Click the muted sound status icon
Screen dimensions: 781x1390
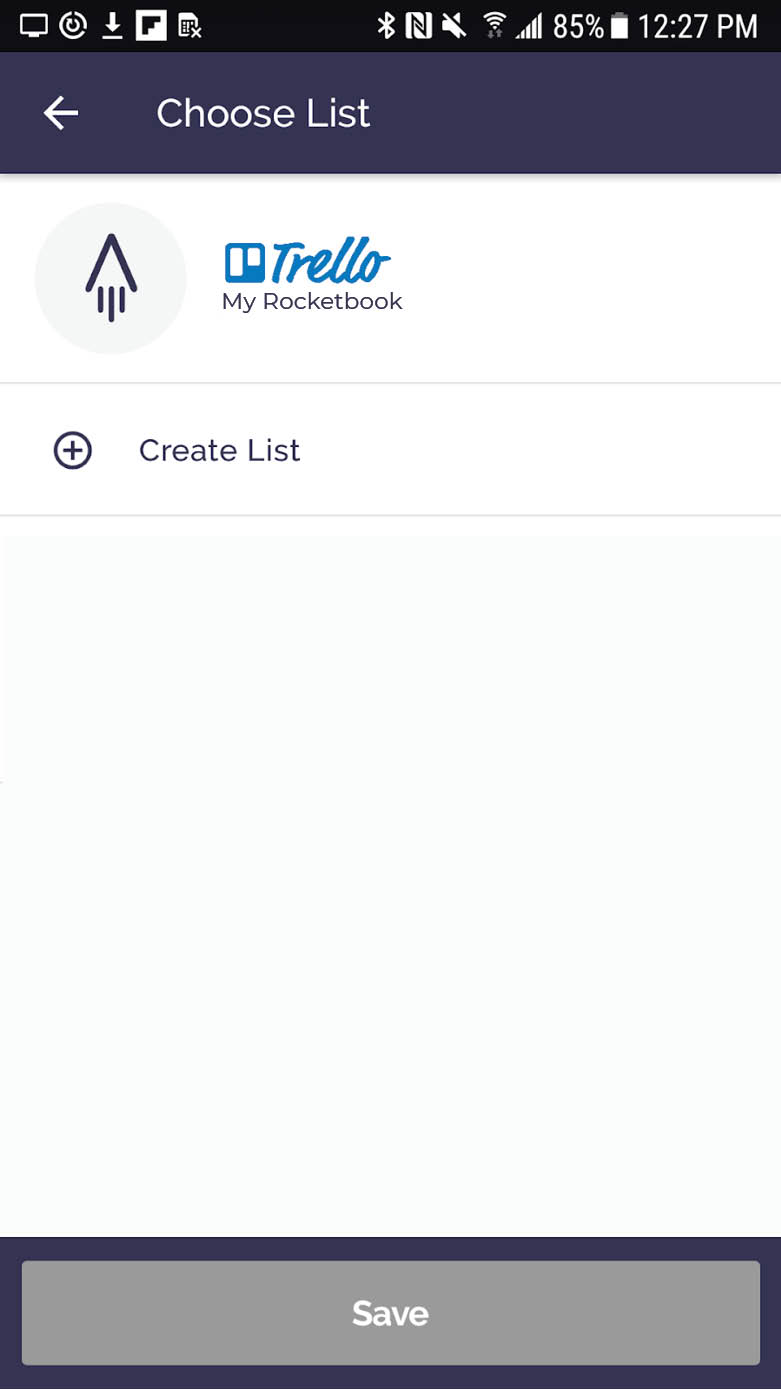[x=454, y=26]
